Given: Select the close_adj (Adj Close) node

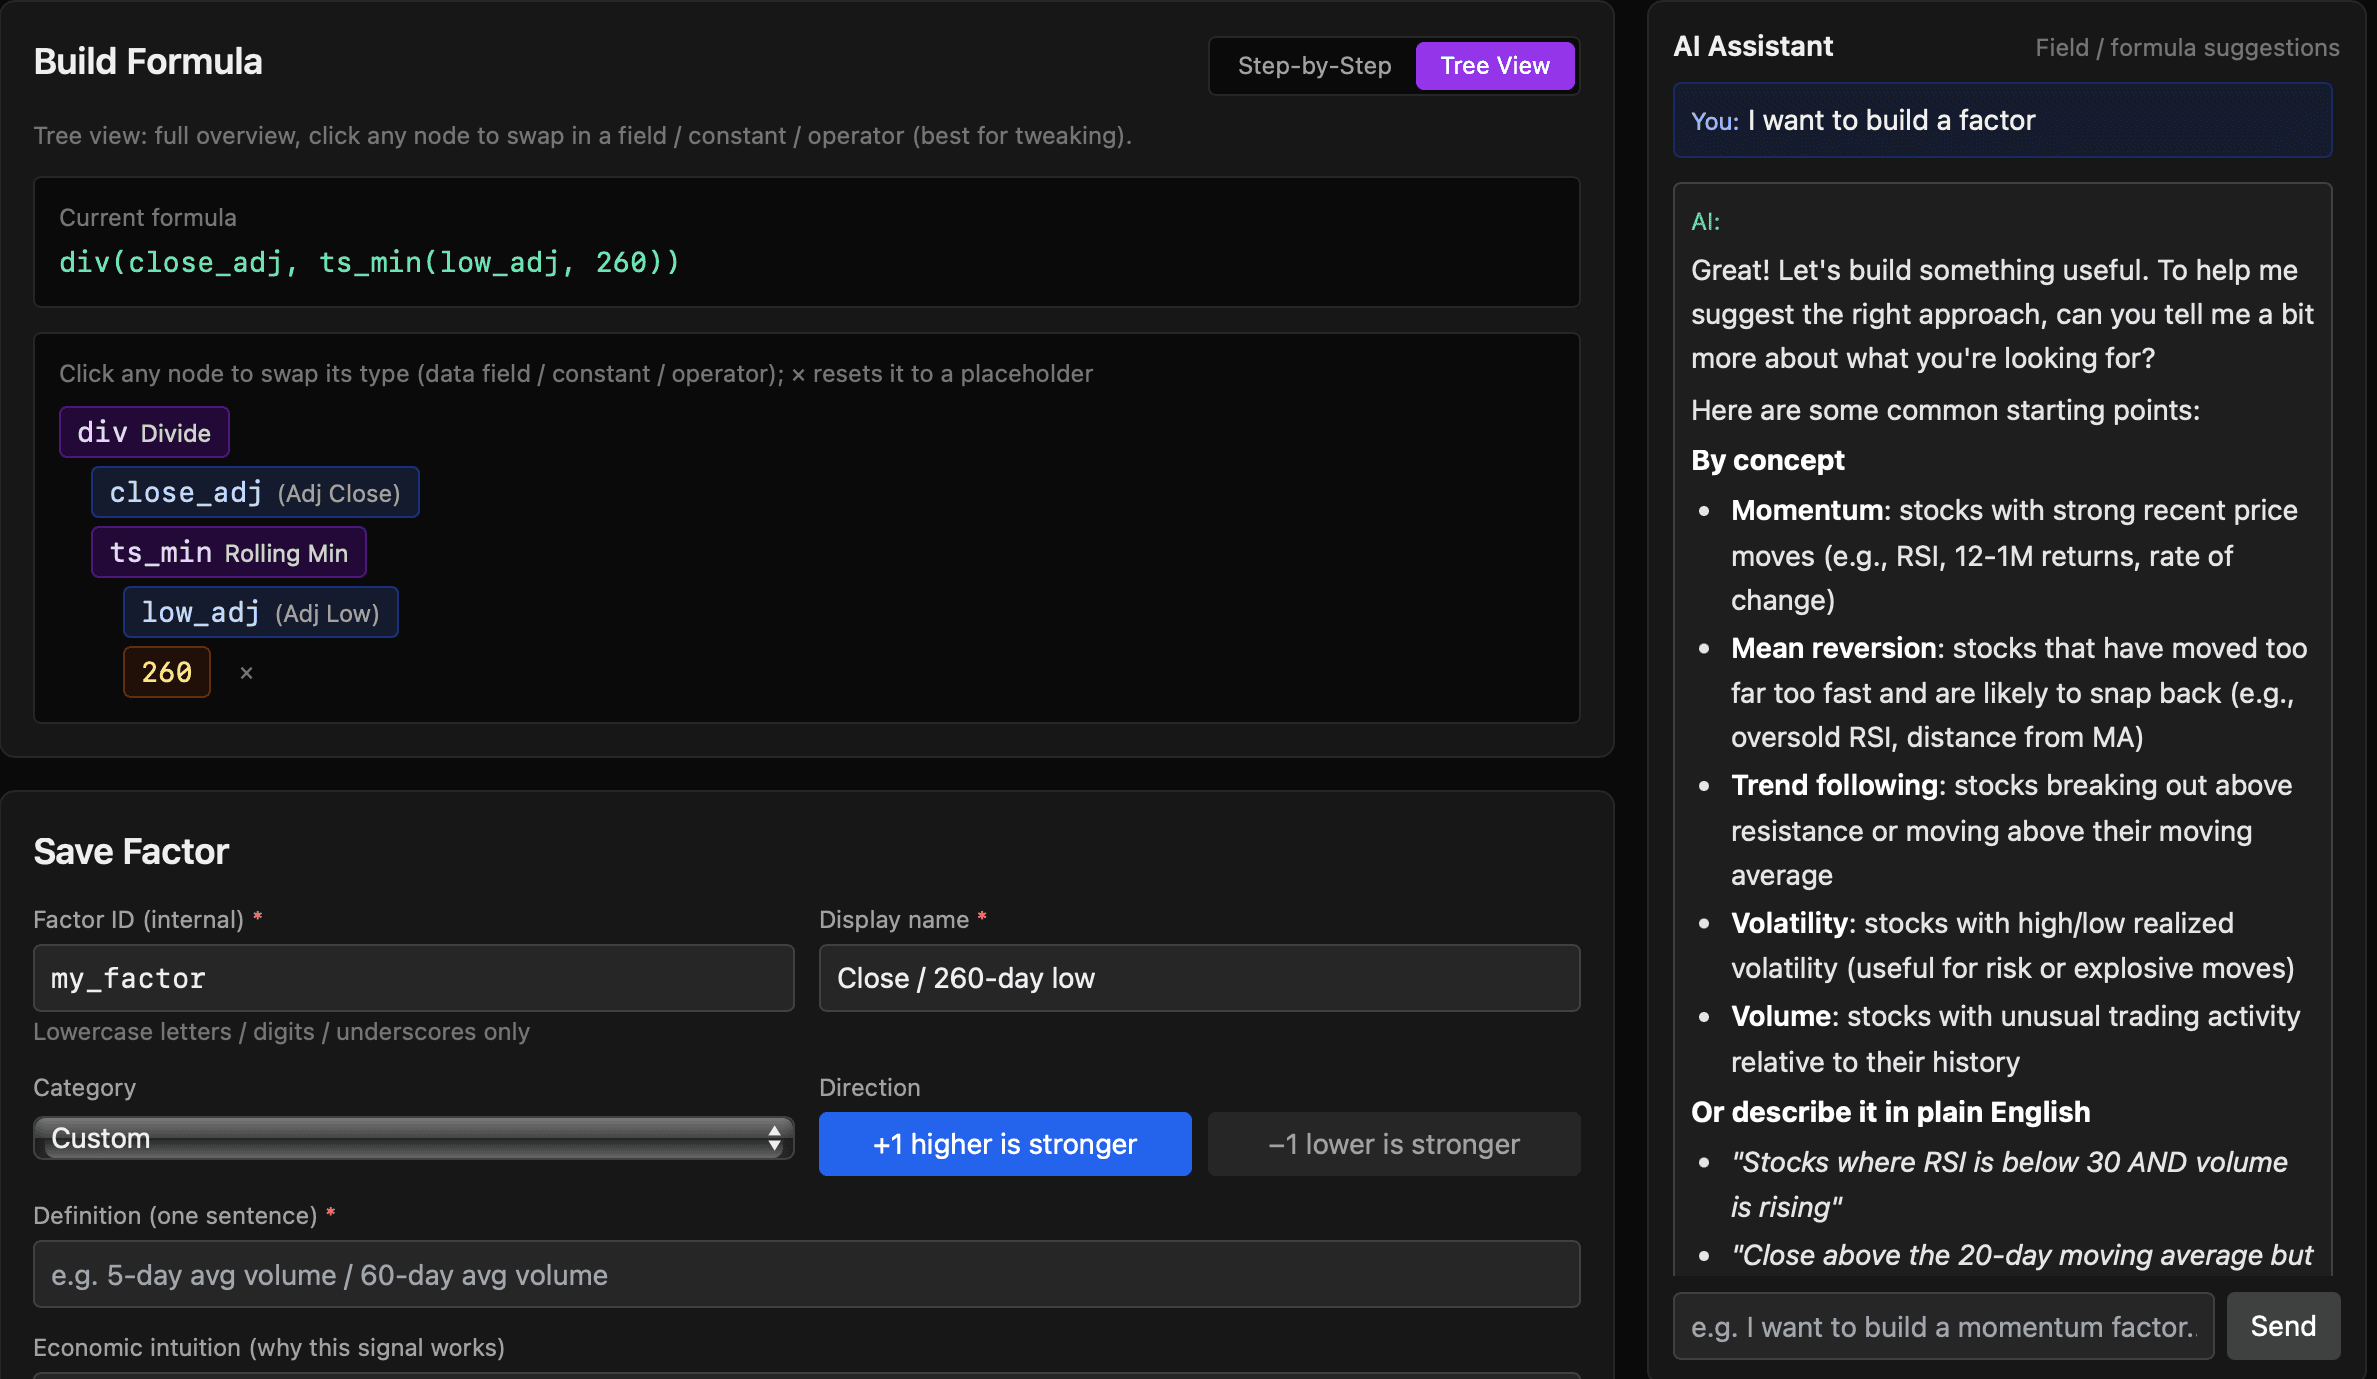Looking at the screenshot, I should pyautogui.click(x=255, y=492).
